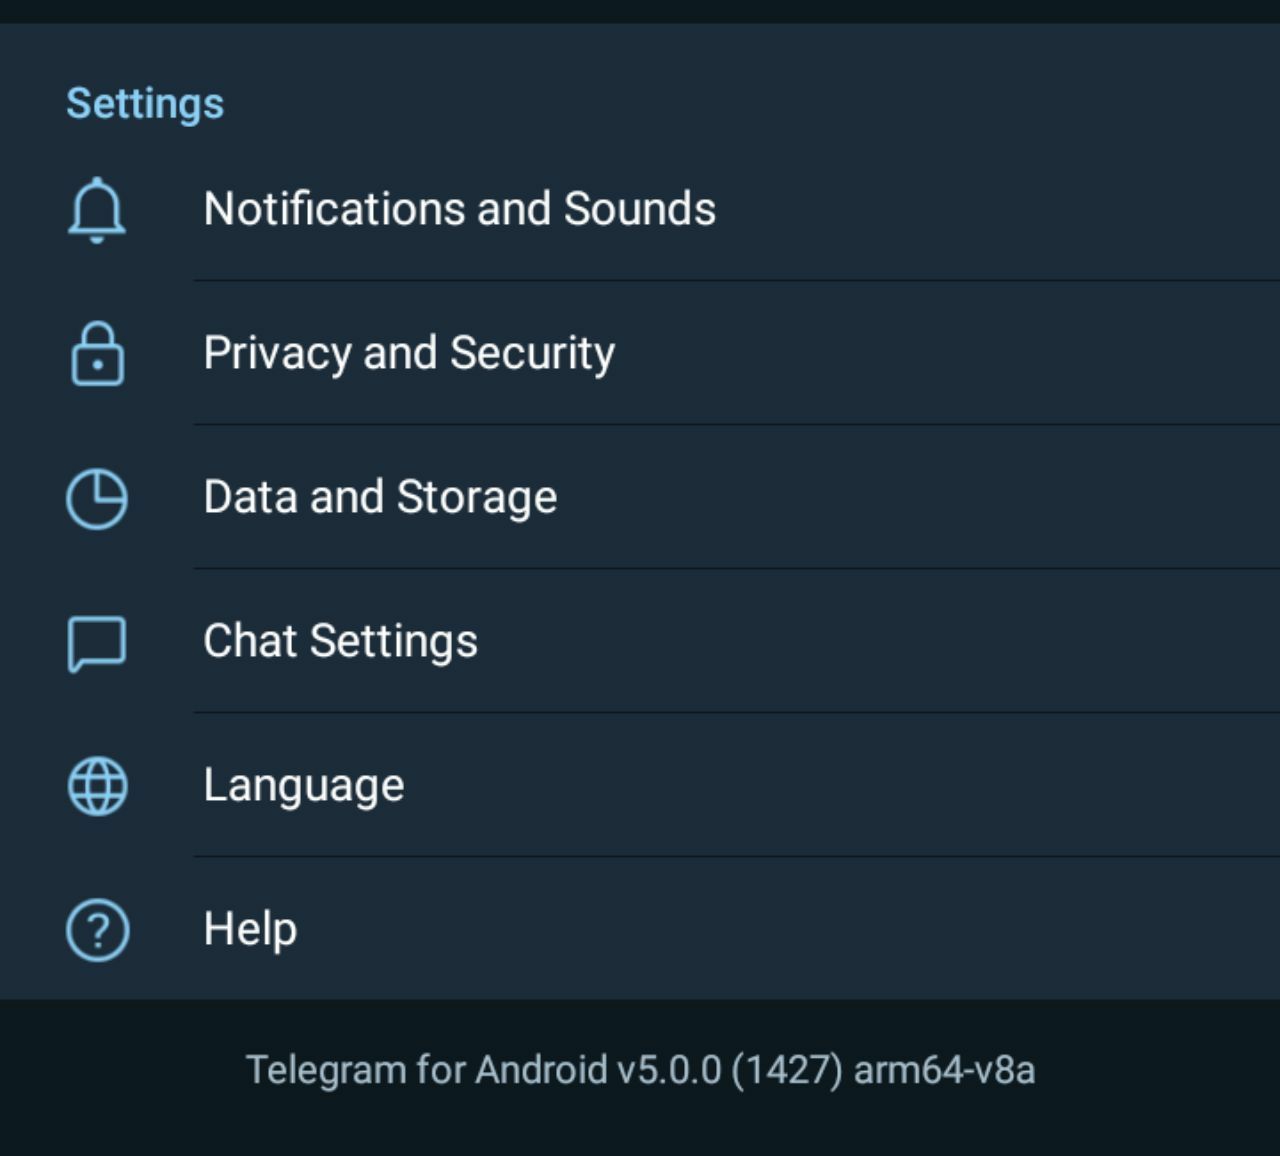Click the globe language icon
This screenshot has height=1156, width=1280.
(97, 786)
